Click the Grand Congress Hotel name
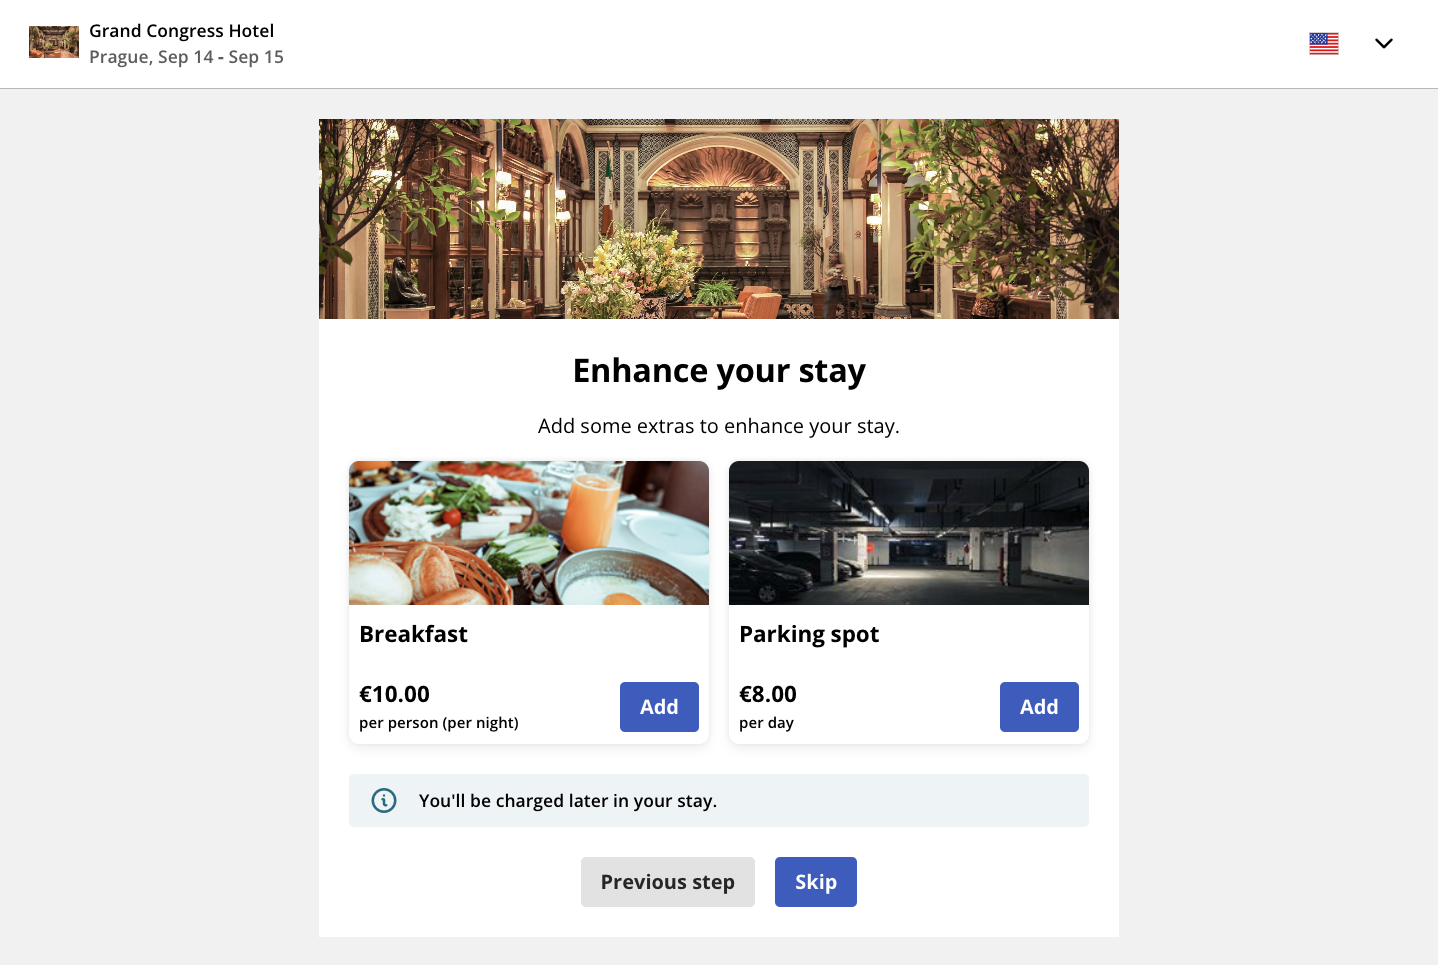Viewport: 1438px width, 965px height. tap(181, 30)
